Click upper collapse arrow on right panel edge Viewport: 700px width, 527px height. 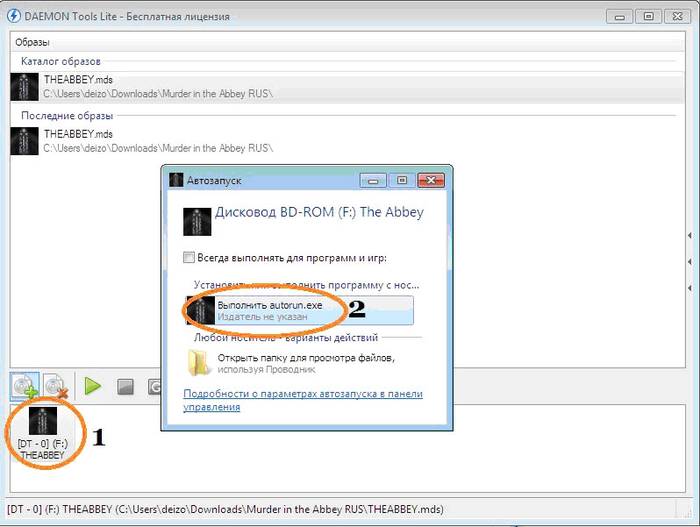tap(689, 236)
